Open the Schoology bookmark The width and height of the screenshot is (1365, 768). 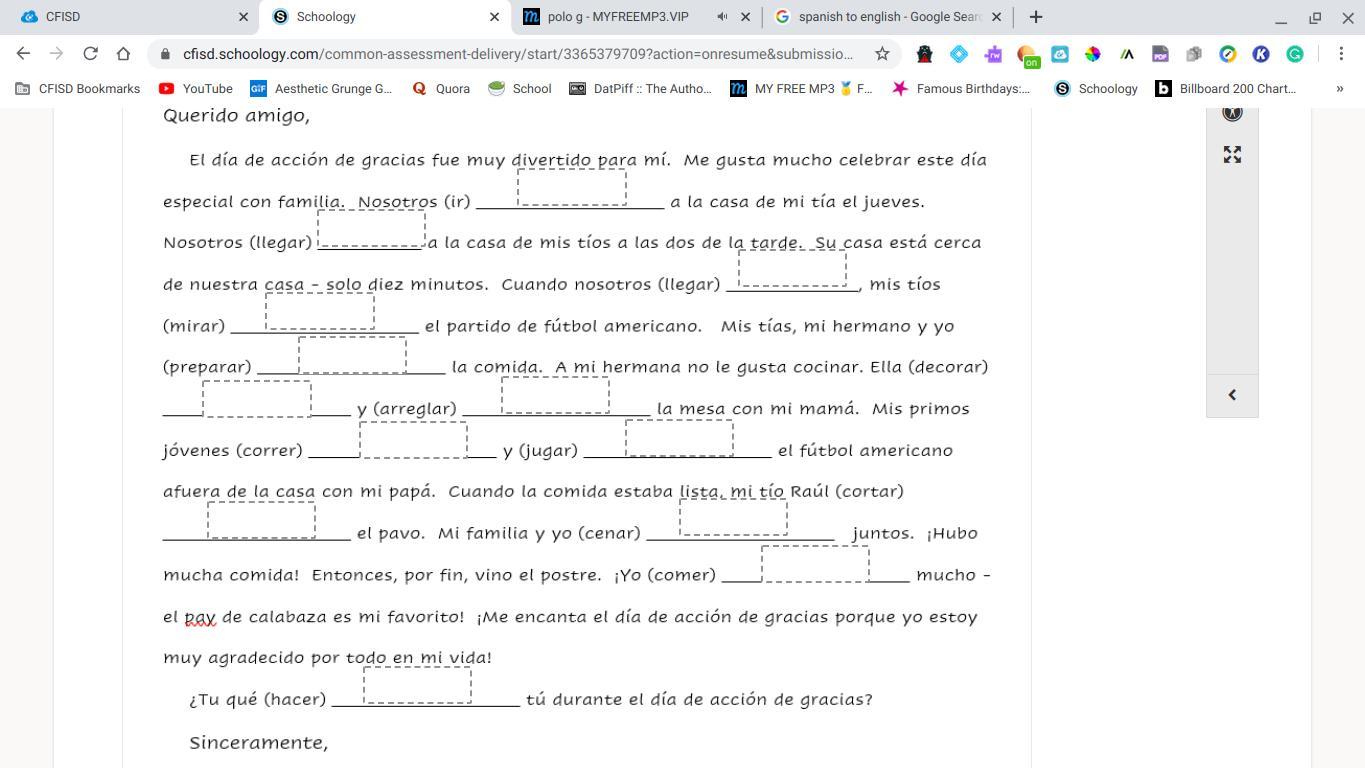tap(1097, 89)
